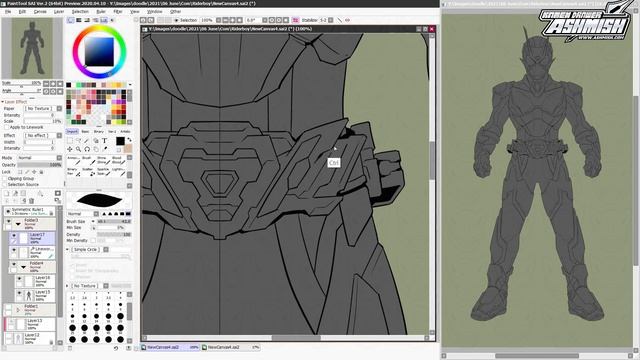Click the background tan color swatch
Screen dimensions: 640x360
pyautogui.click(x=128, y=148)
